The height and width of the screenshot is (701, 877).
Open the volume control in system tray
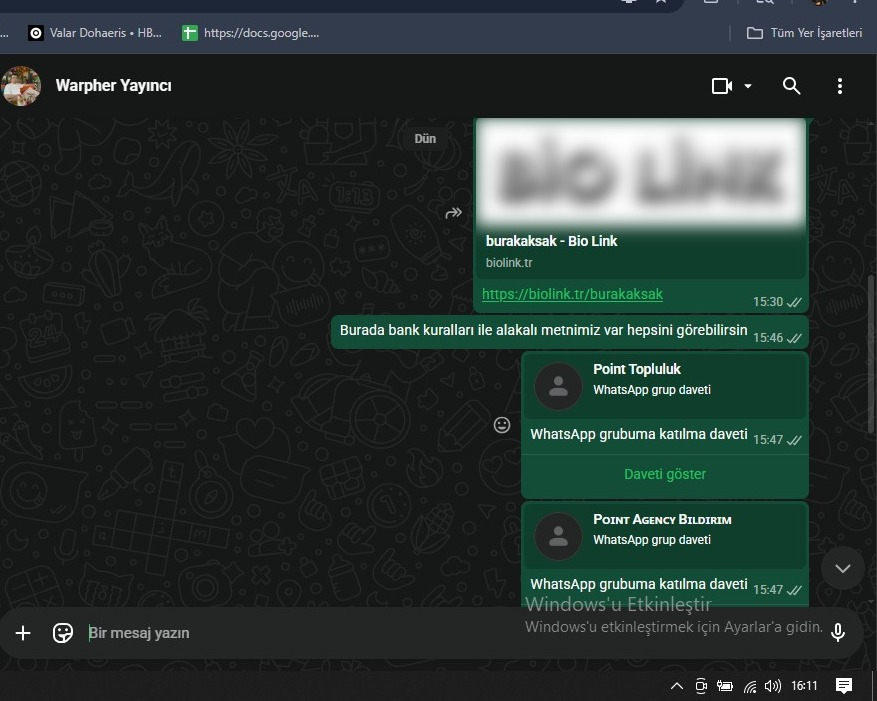(x=772, y=686)
